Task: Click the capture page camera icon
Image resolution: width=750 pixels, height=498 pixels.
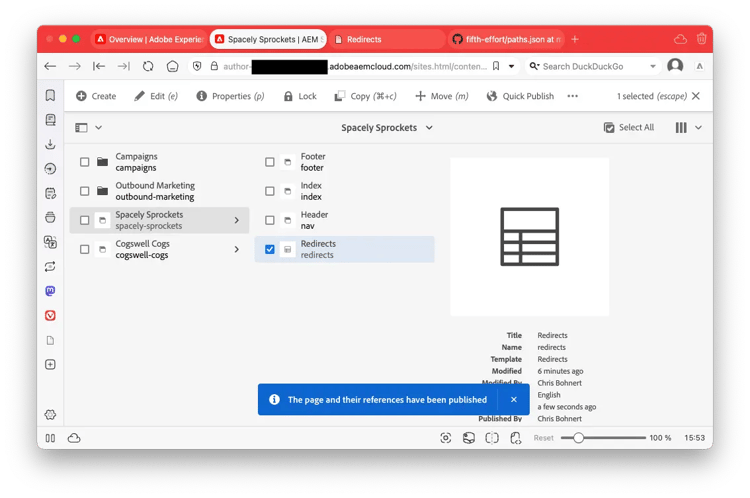Action: pos(445,438)
